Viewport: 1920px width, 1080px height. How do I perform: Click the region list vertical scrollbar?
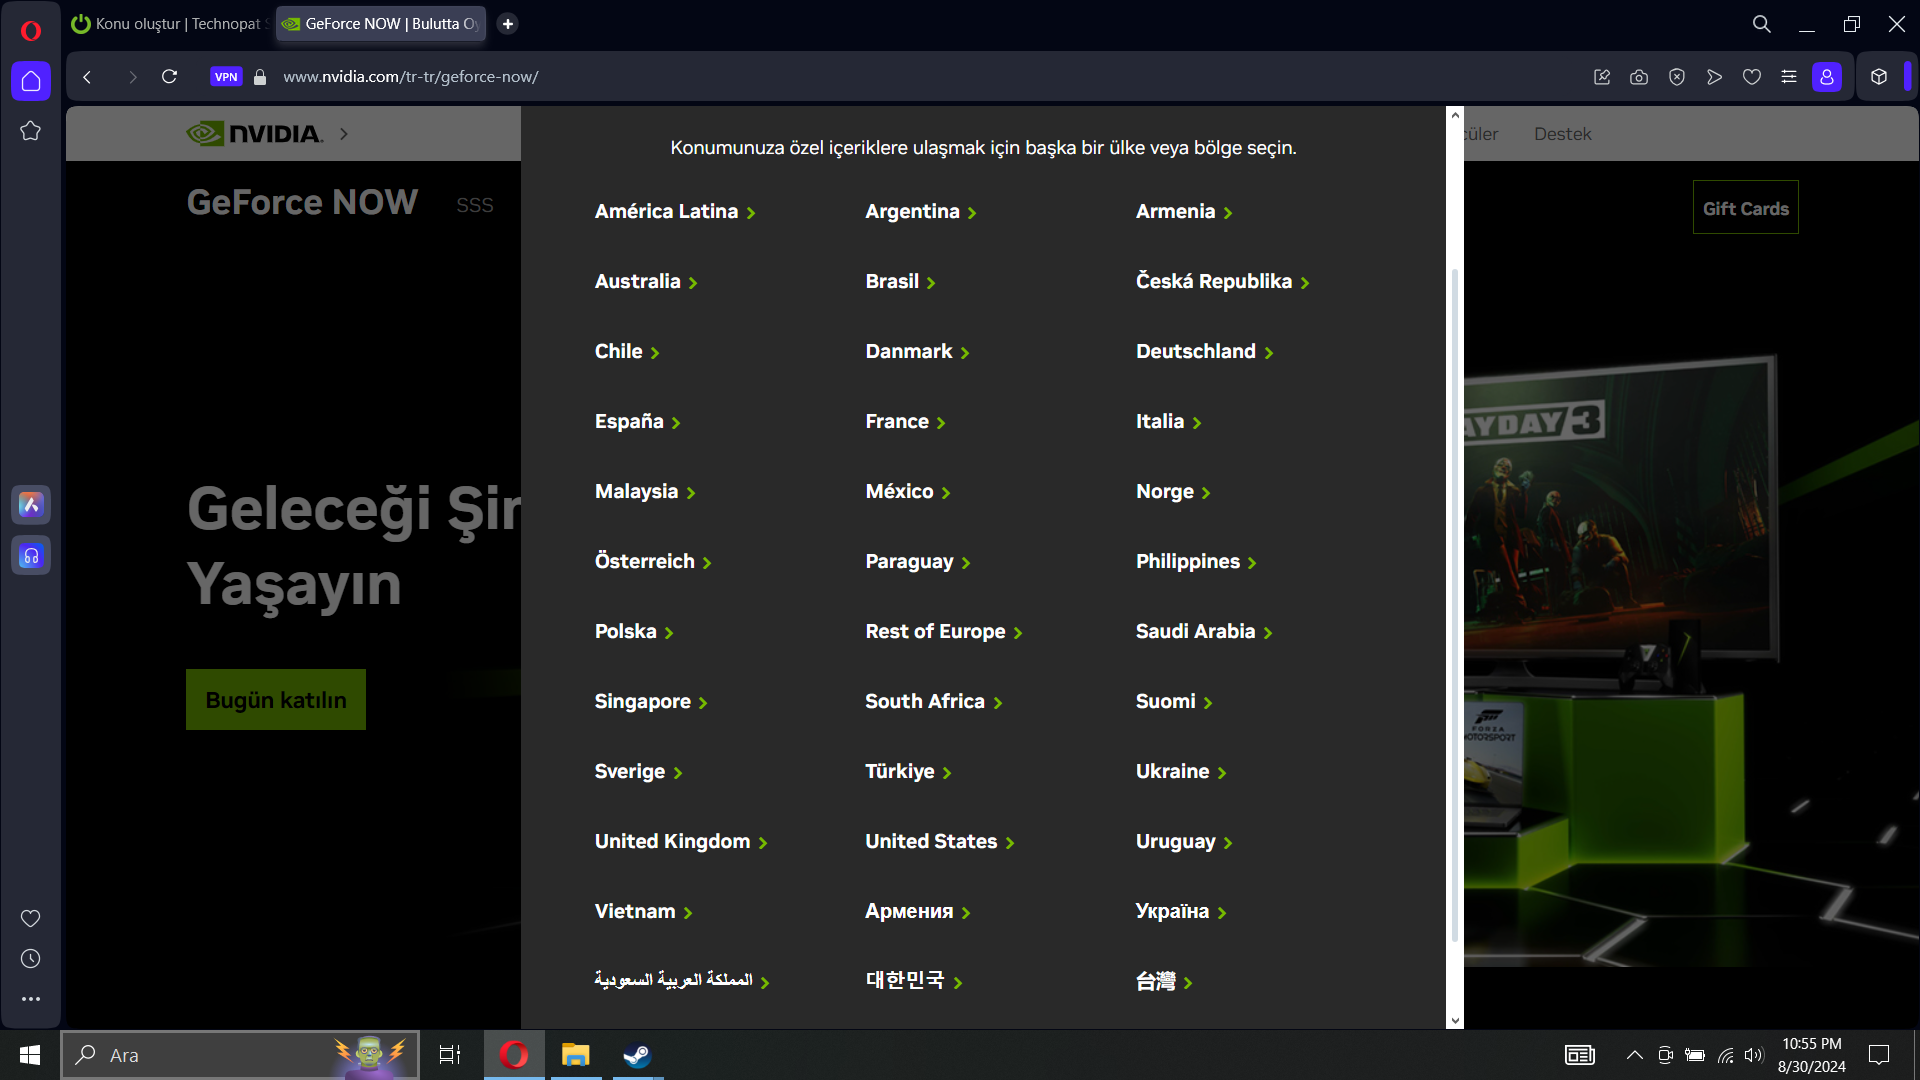pos(1455,600)
